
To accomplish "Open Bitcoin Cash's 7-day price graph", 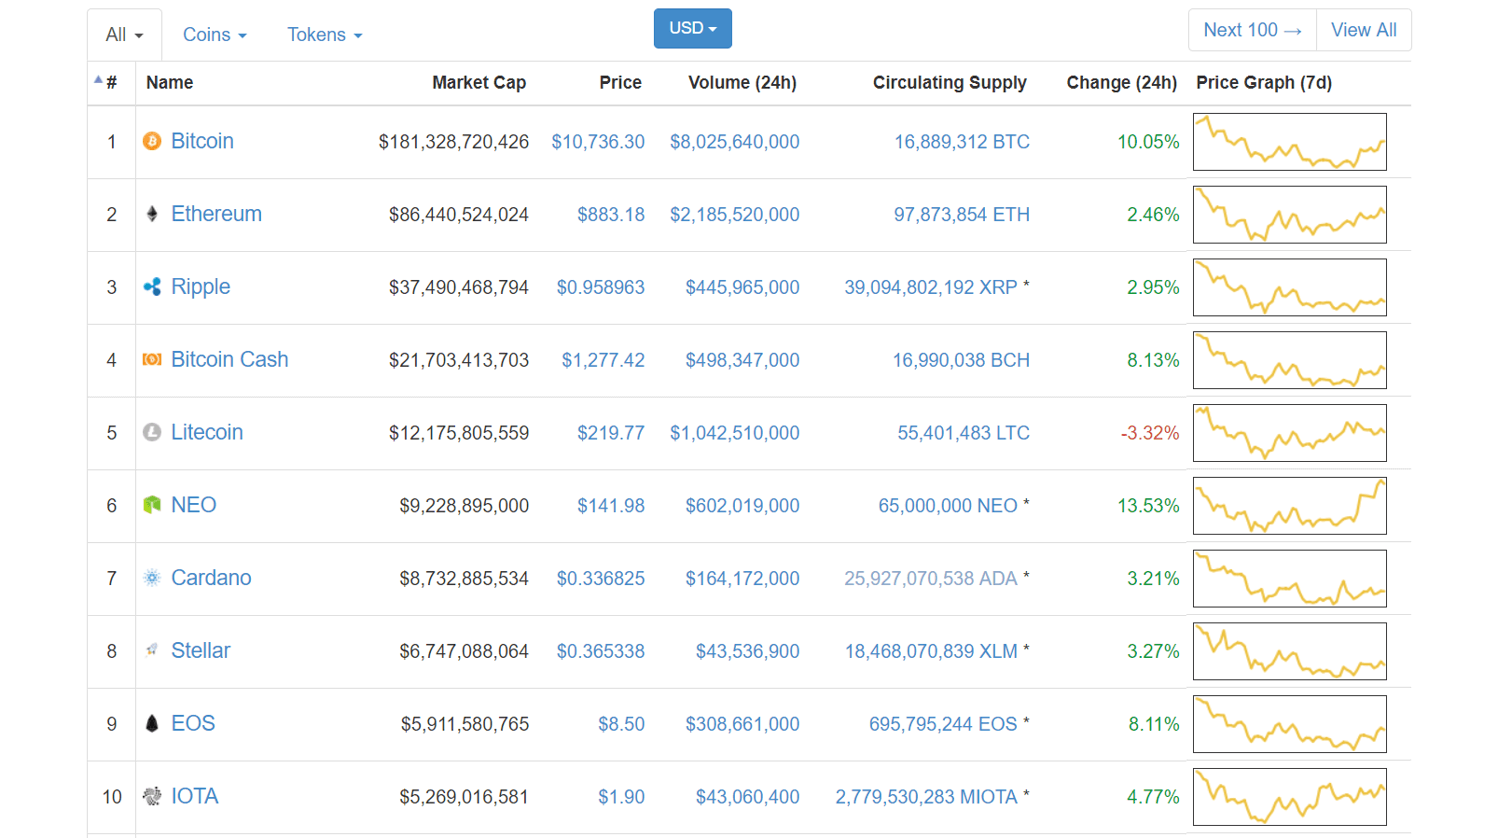I will pos(1290,360).
